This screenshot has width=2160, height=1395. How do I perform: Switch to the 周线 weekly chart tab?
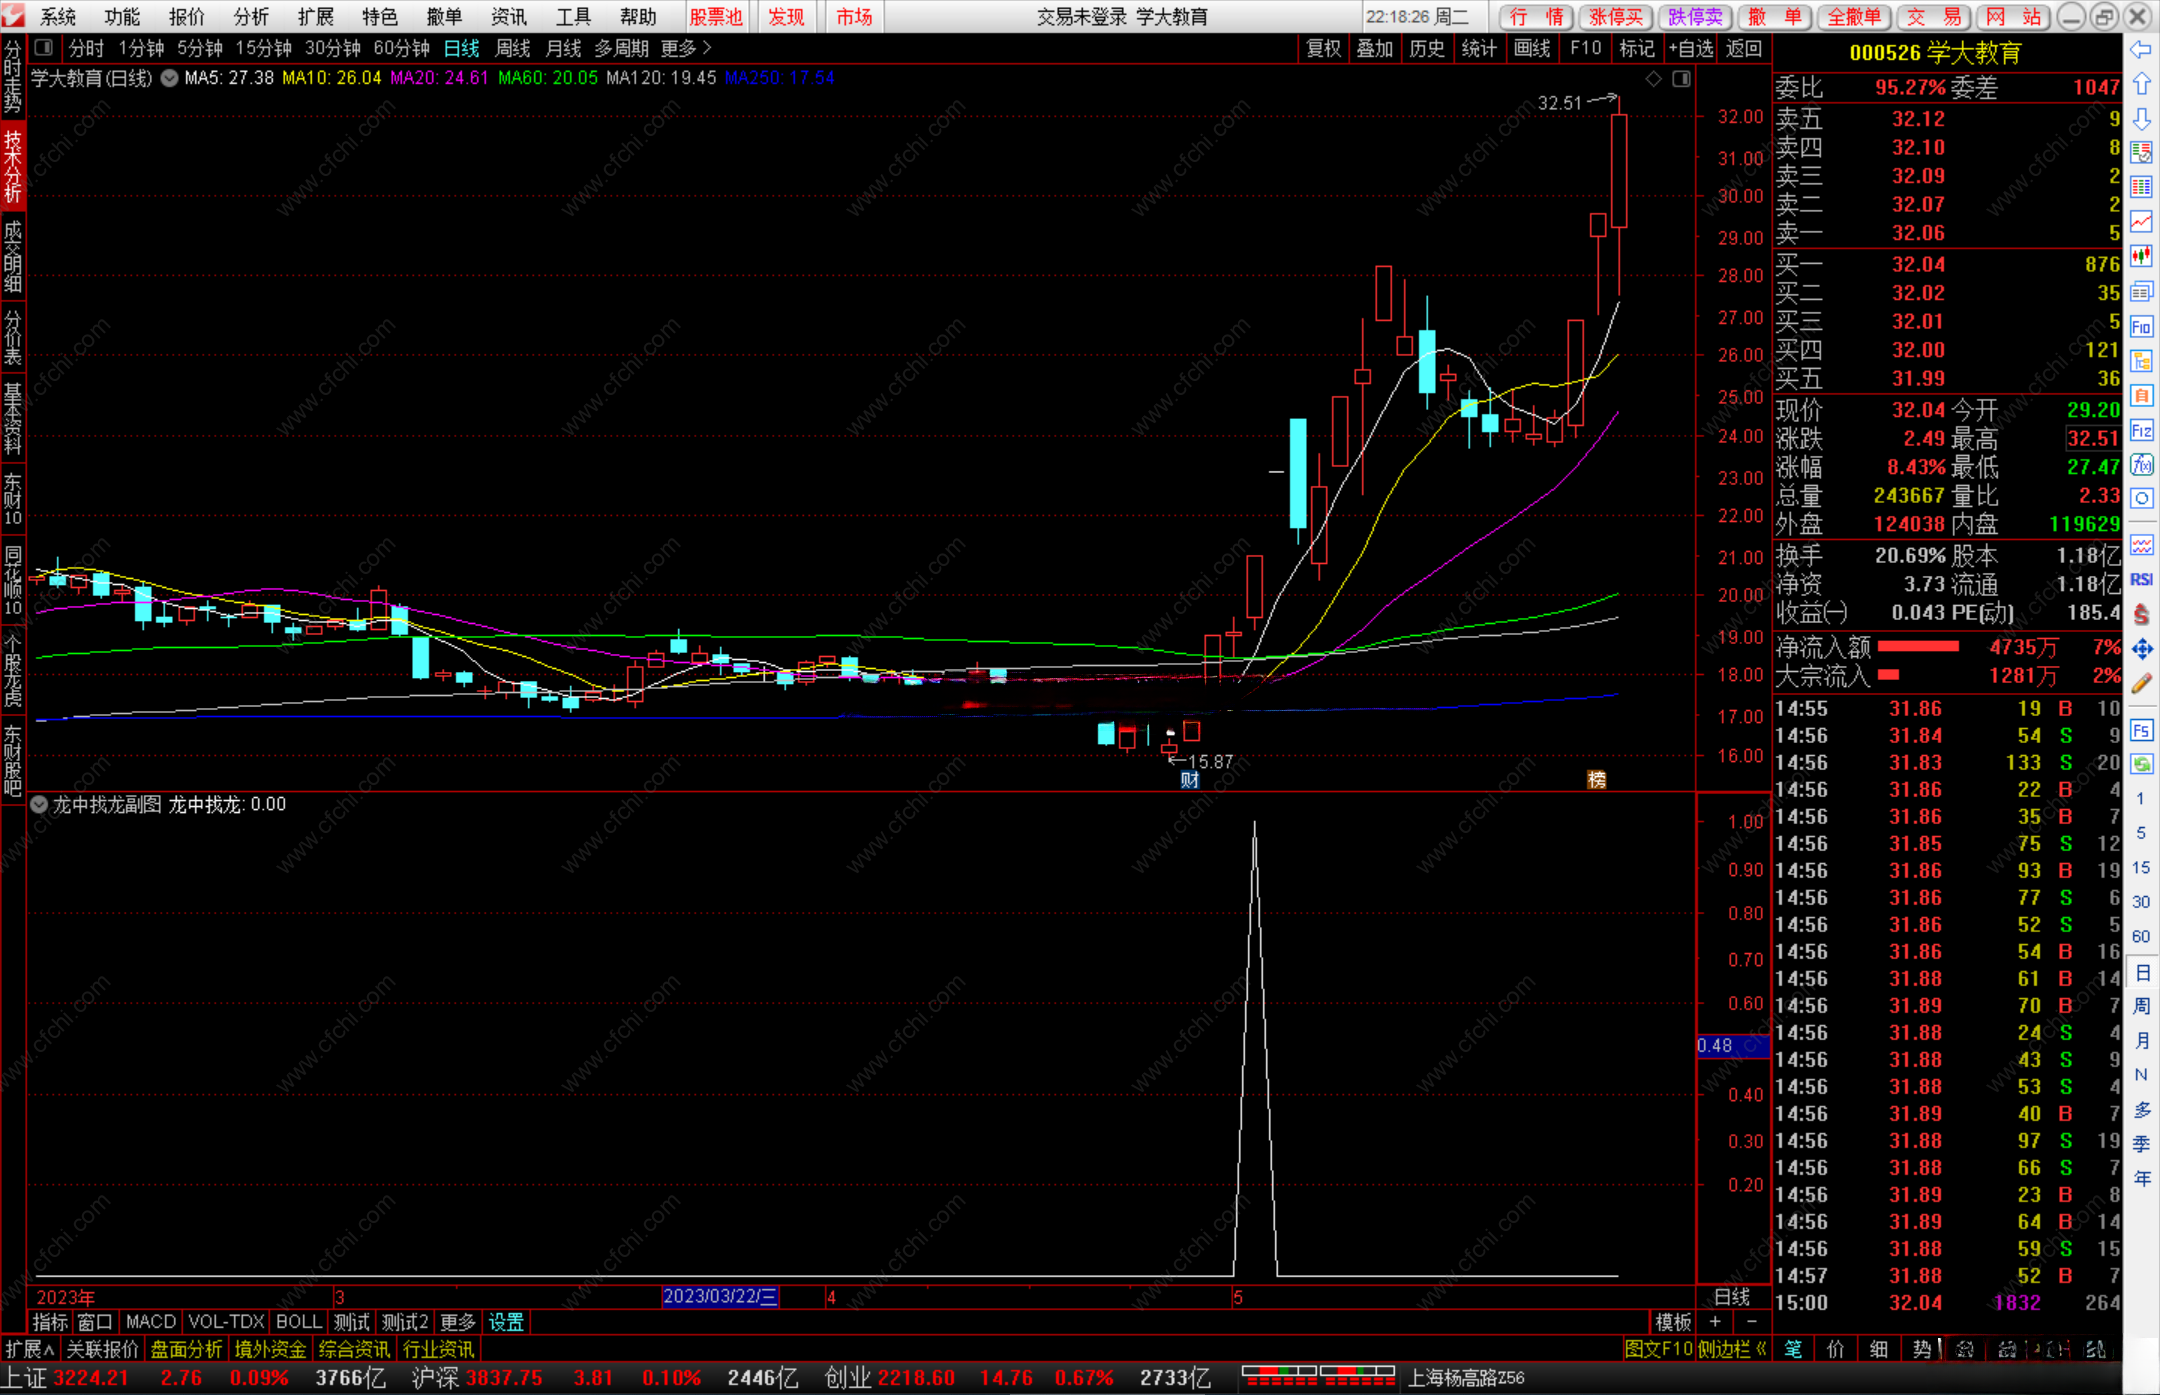[512, 47]
